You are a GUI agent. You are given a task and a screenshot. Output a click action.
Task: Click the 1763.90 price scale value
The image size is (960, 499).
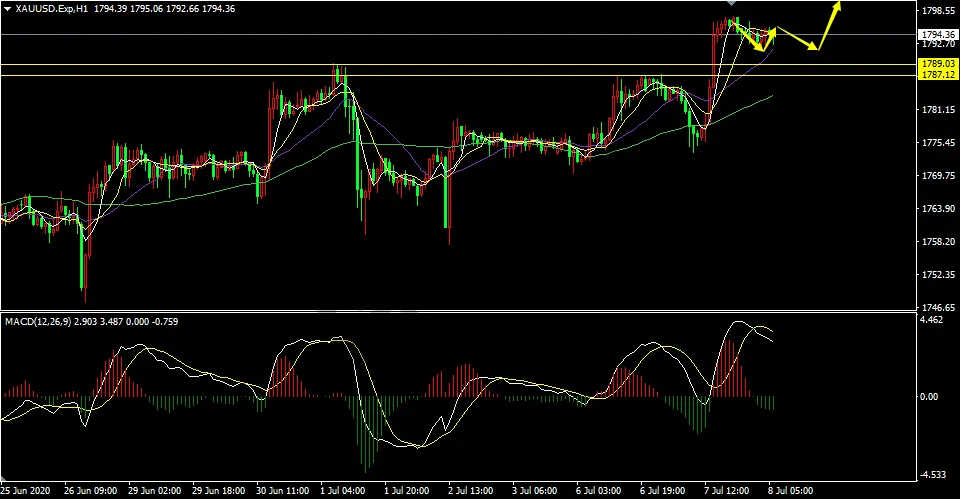pyautogui.click(x=938, y=209)
